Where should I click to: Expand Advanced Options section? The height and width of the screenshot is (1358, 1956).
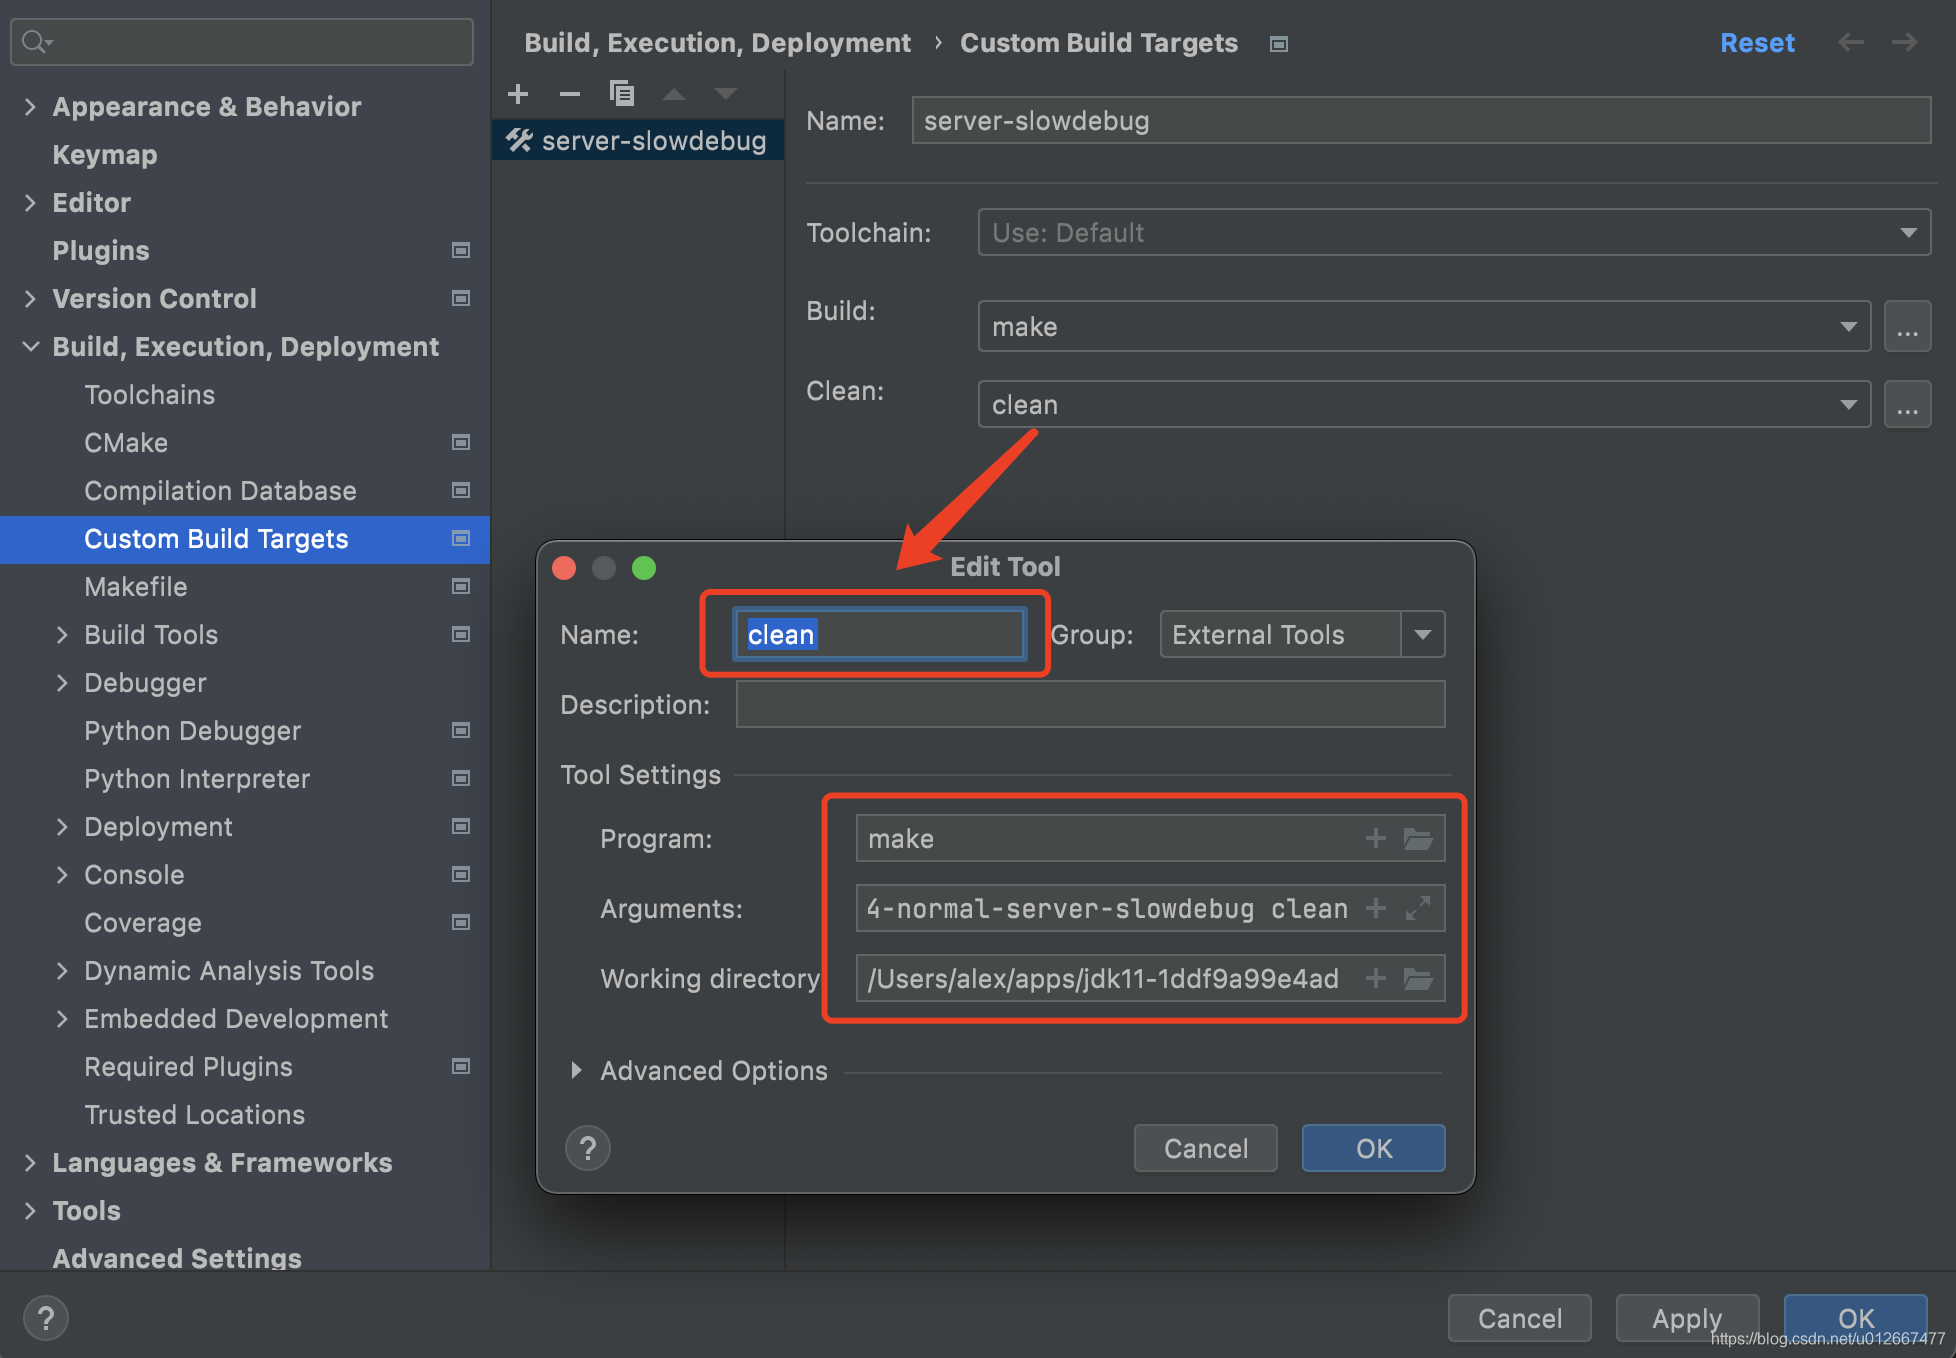[576, 1071]
